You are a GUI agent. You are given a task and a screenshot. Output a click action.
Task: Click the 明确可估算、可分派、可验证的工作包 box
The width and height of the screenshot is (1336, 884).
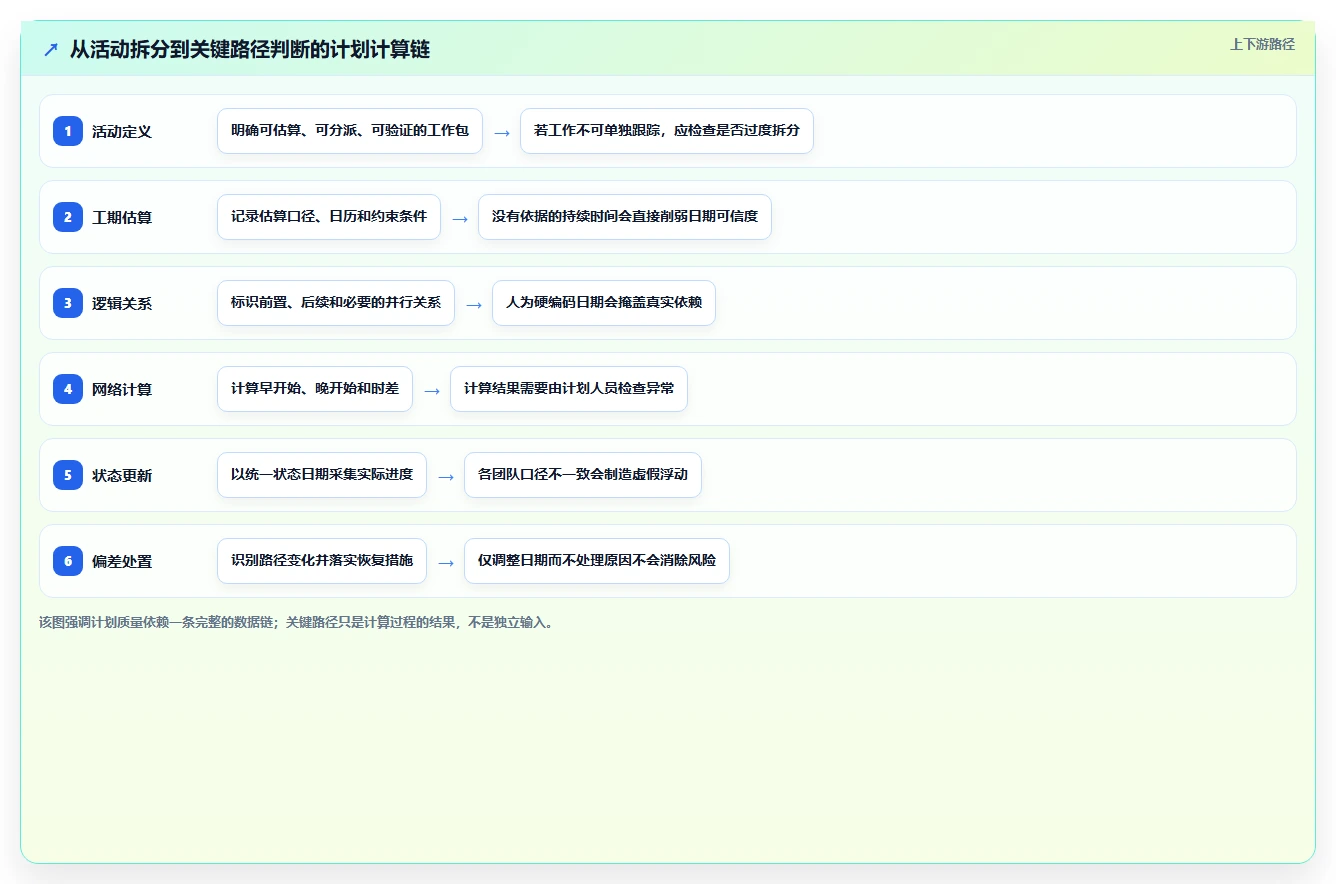(x=350, y=131)
